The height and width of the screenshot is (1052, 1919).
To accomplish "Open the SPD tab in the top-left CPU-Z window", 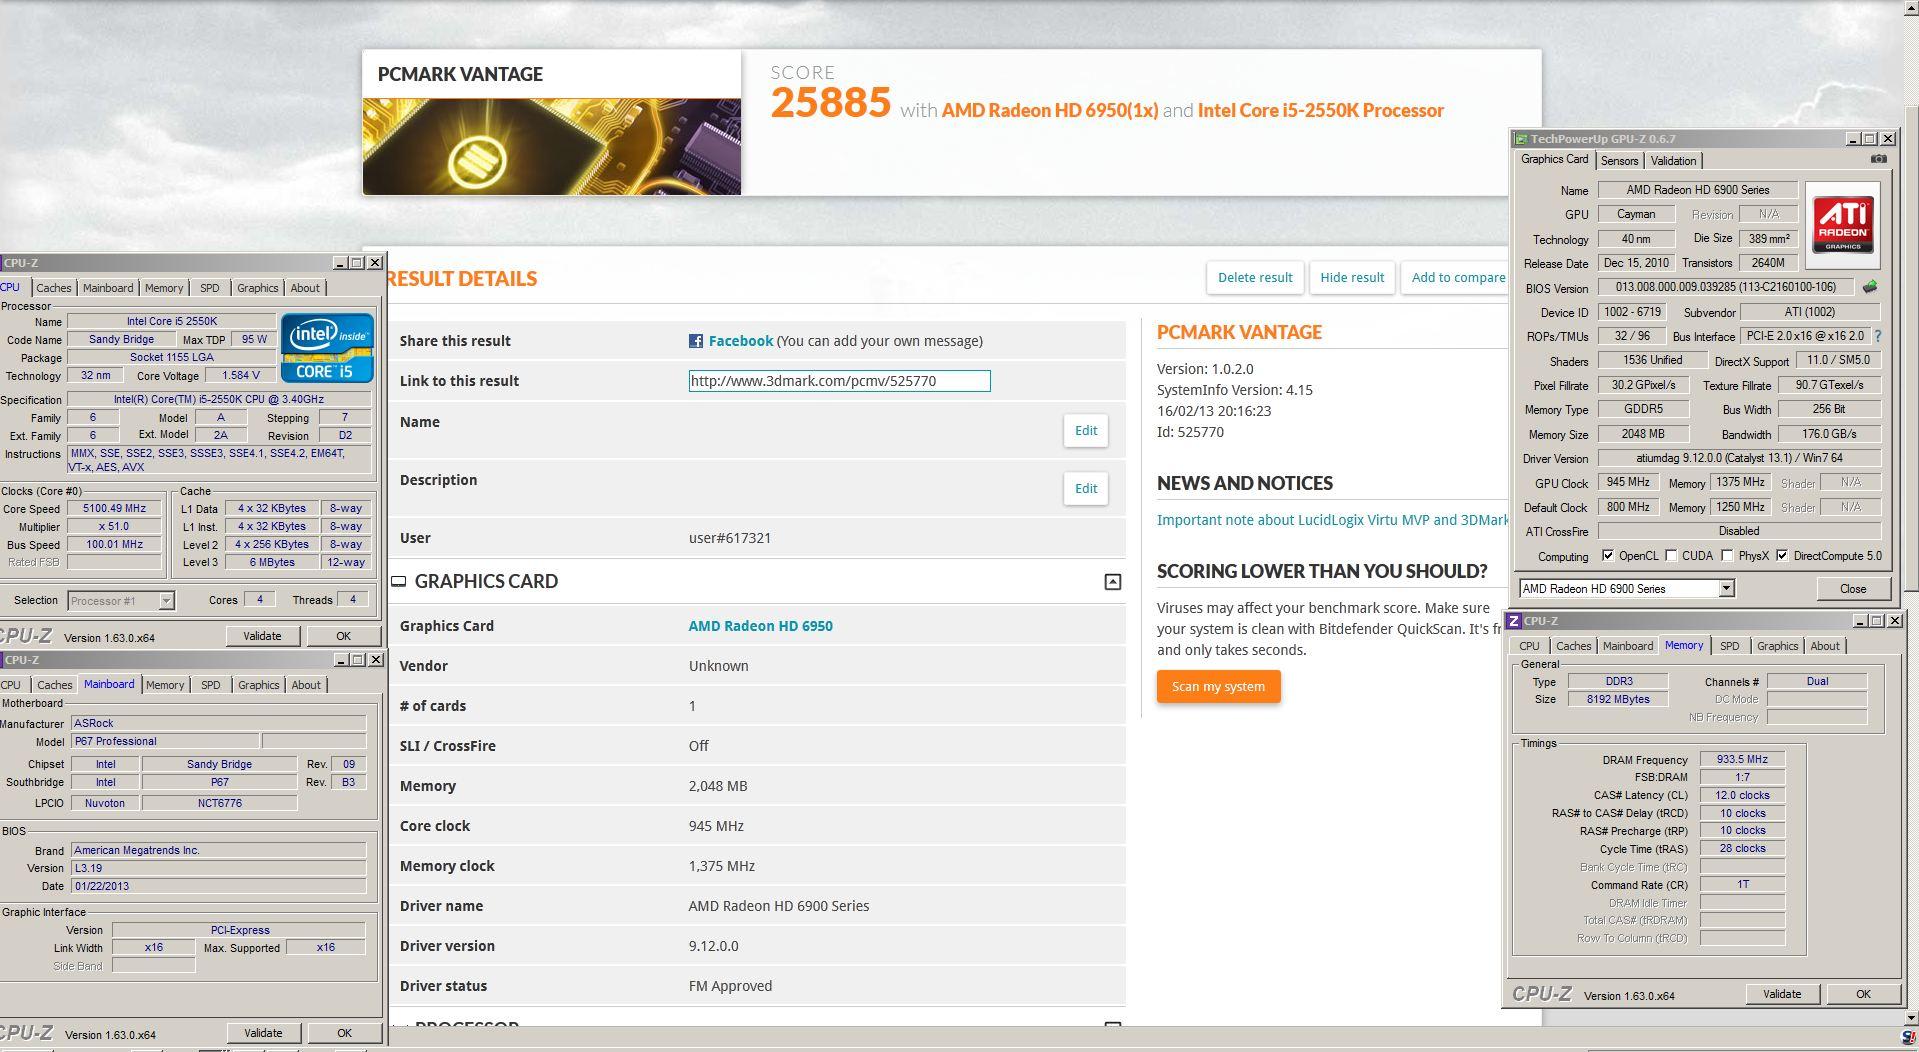I will 209,288.
